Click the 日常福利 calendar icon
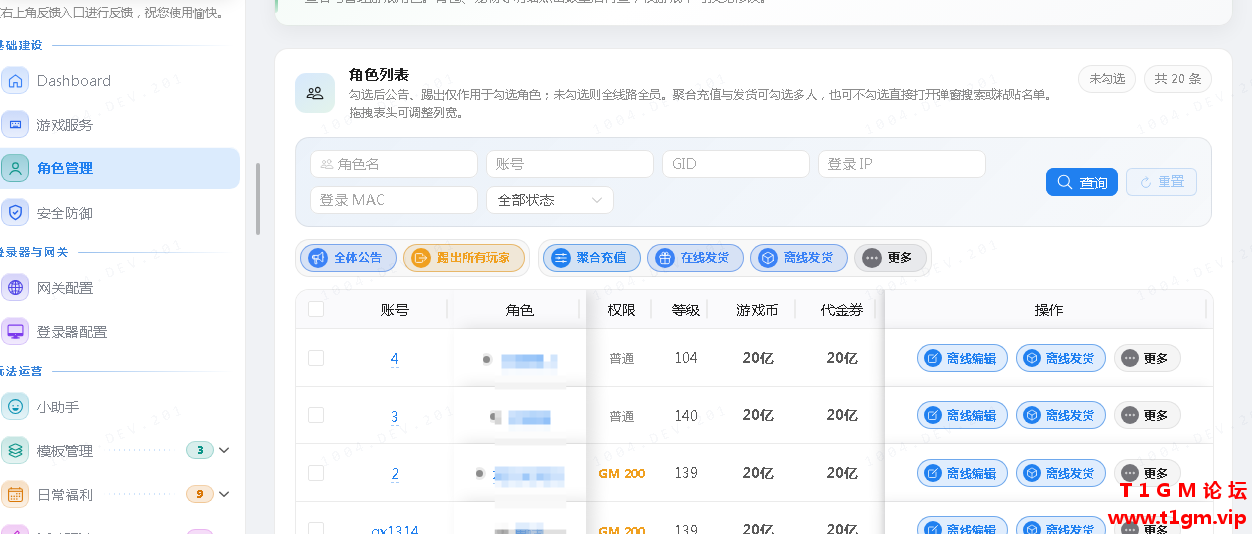The height and width of the screenshot is (534, 1252). pyautogui.click(x=15, y=494)
